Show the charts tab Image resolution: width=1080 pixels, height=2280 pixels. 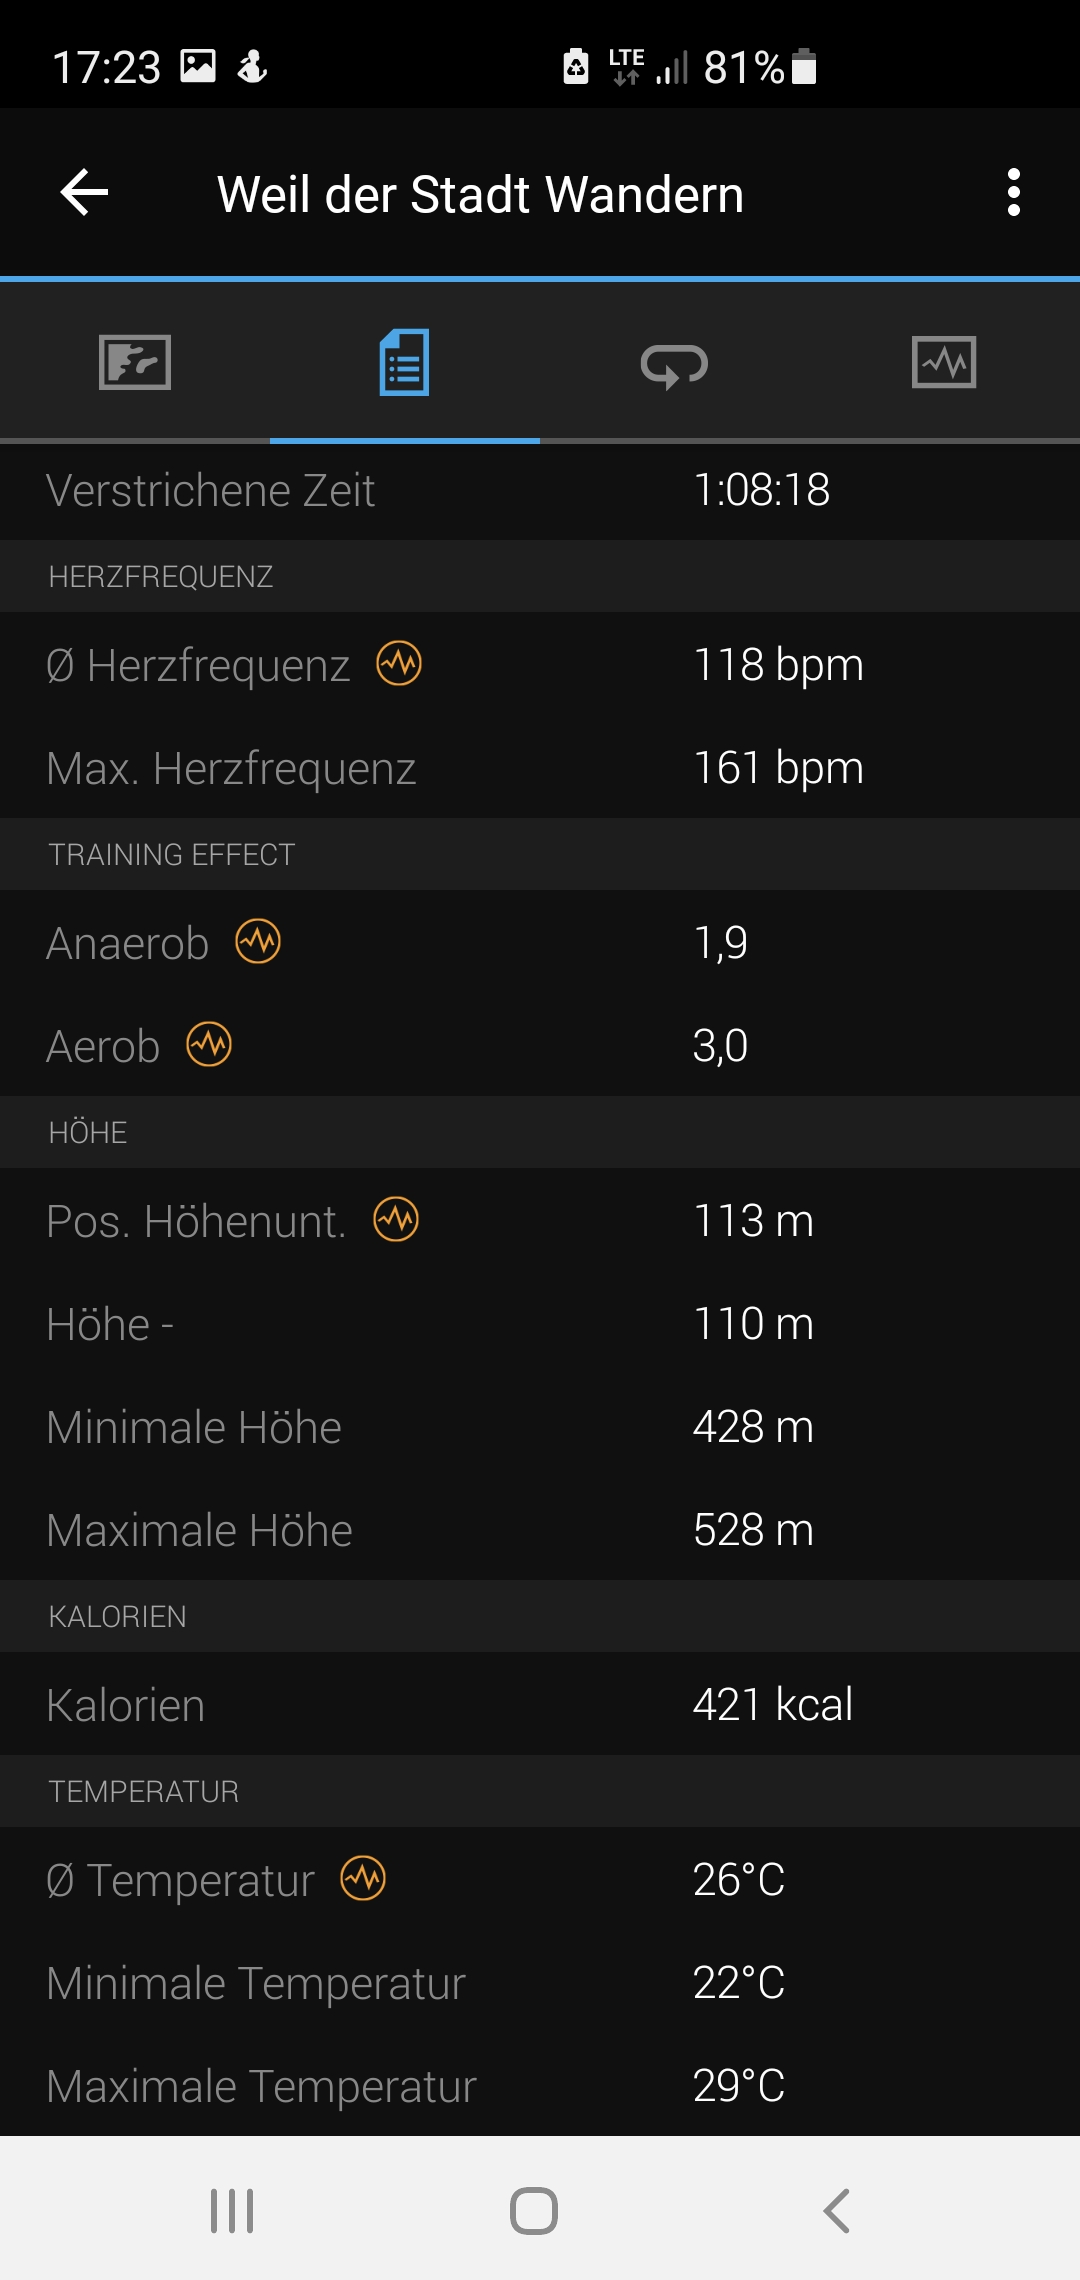pyautogui.click(x=945, y=362)
